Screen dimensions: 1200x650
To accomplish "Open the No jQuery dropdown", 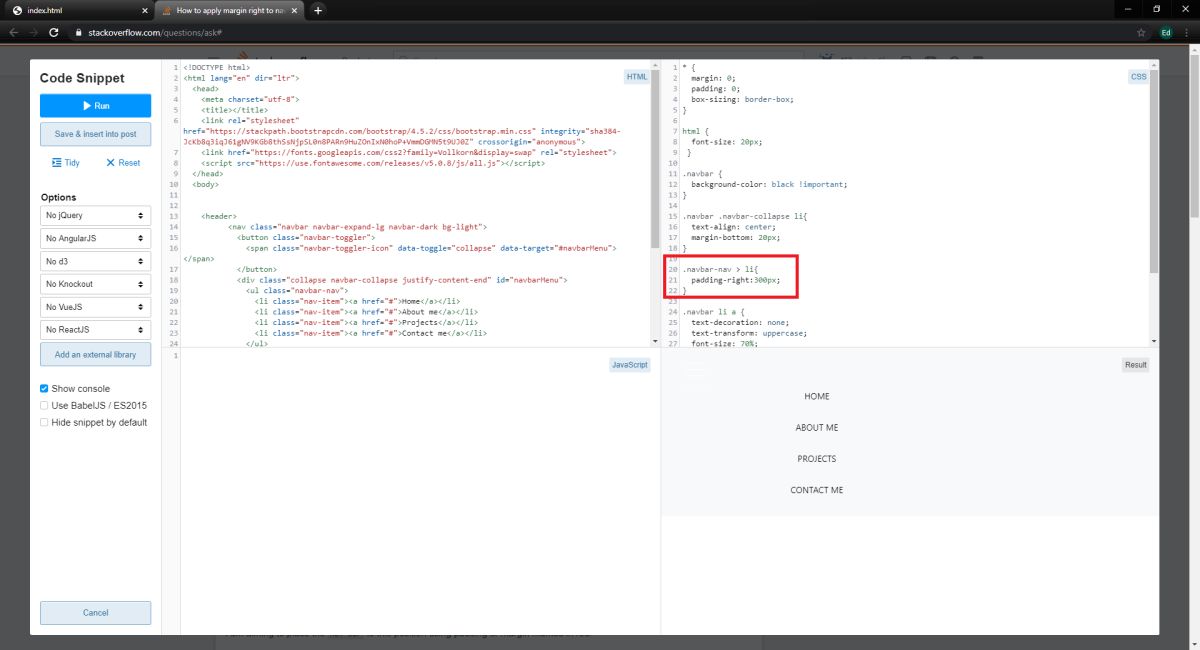I will tap(95, 215).
